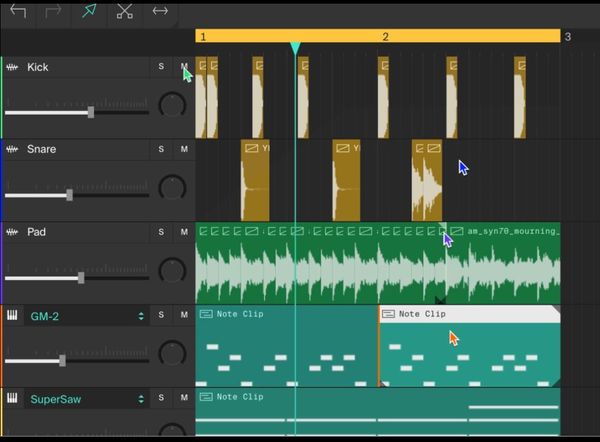The height and width of the screenshot is (442, 600).
Task: Mute the Kick track
Action: pyautogui.click(x=184, y=67)
